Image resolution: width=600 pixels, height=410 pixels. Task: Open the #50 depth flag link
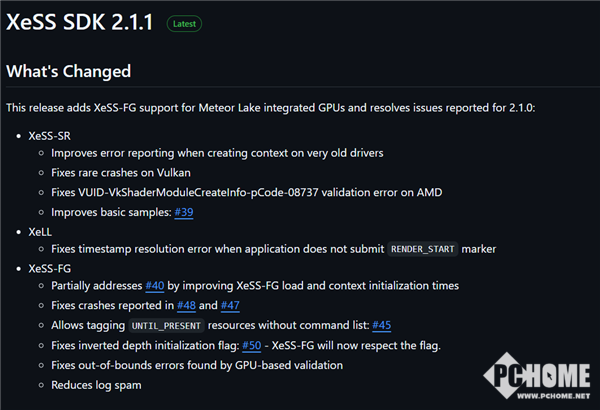click(254, 346)
